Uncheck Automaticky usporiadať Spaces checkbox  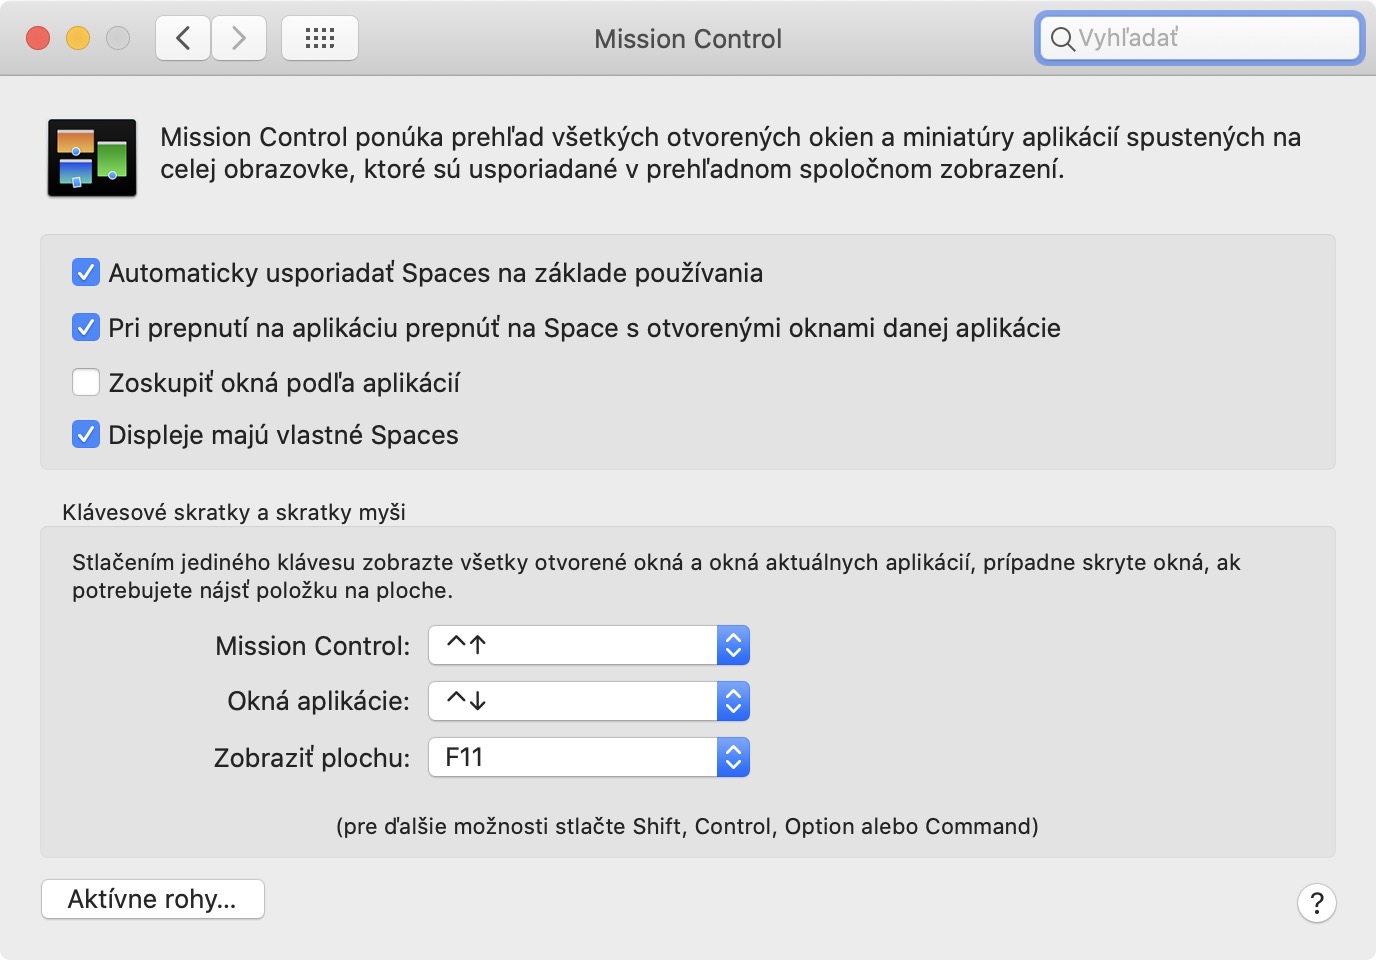pyautogui.click(x=86, y=272)
